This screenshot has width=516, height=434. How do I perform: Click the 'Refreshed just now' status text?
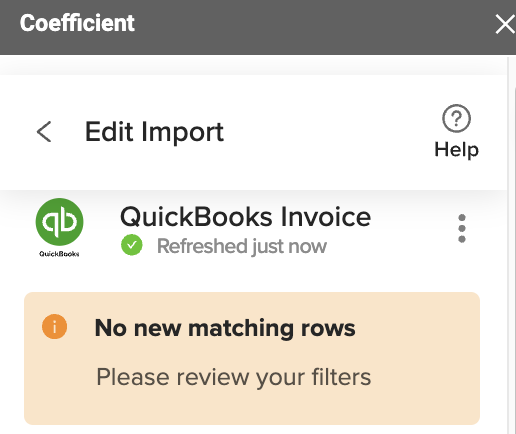click(242, 246)
